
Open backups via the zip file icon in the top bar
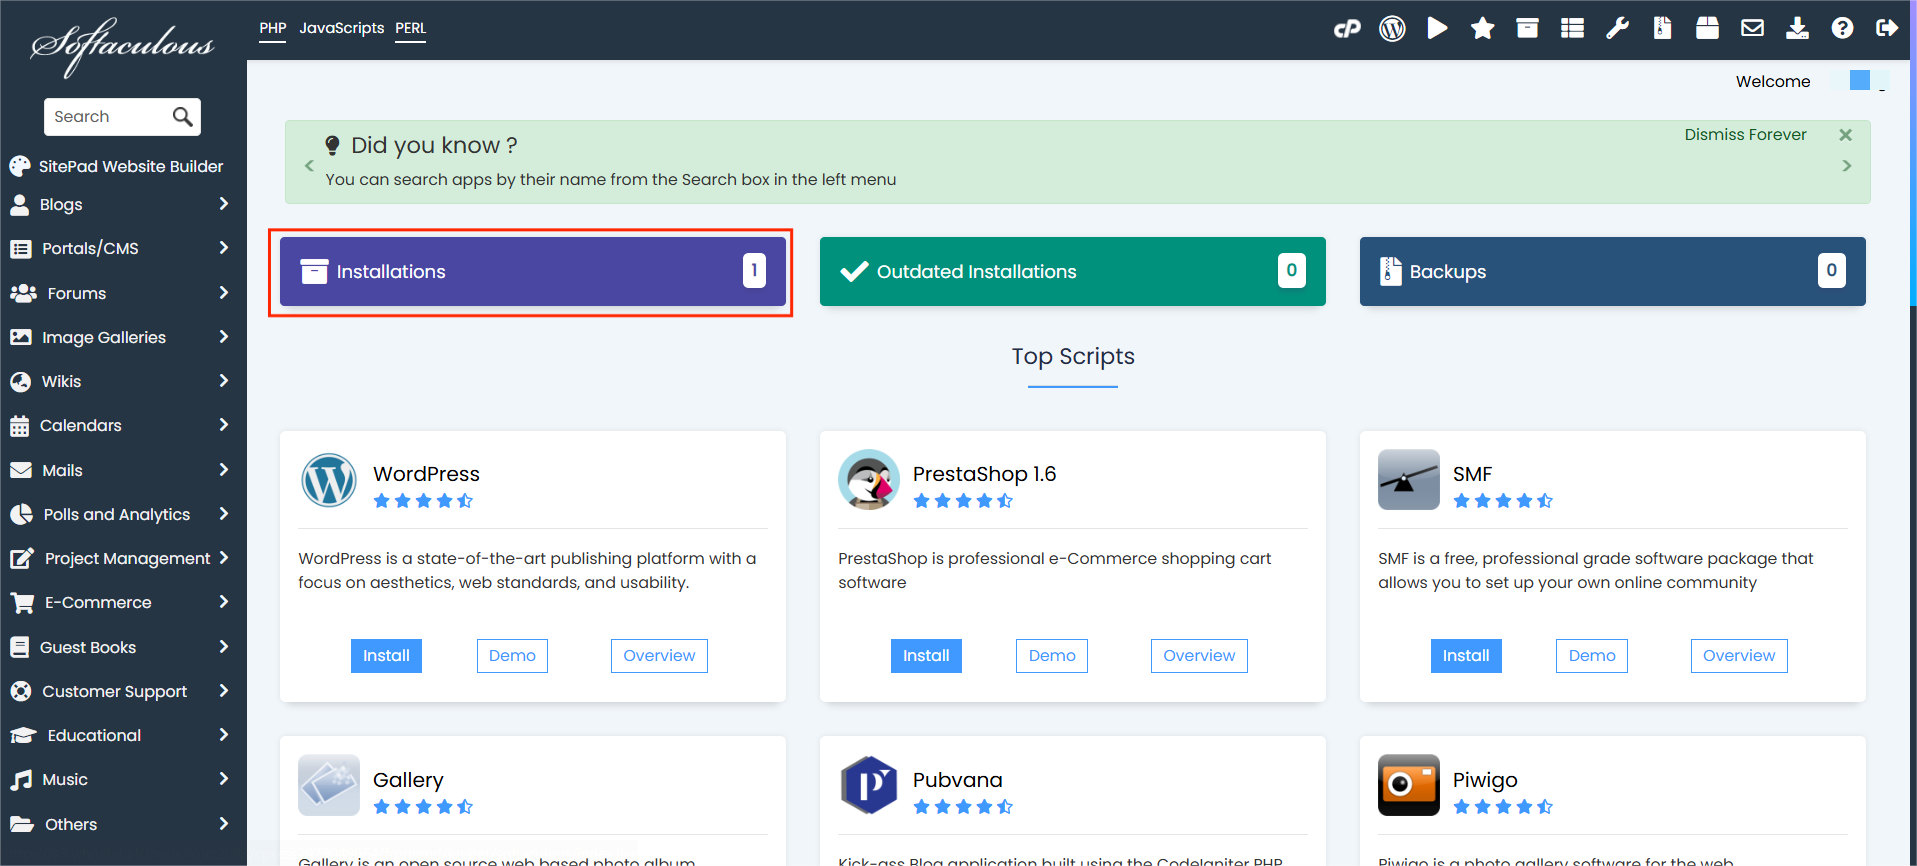point(1662,28)
